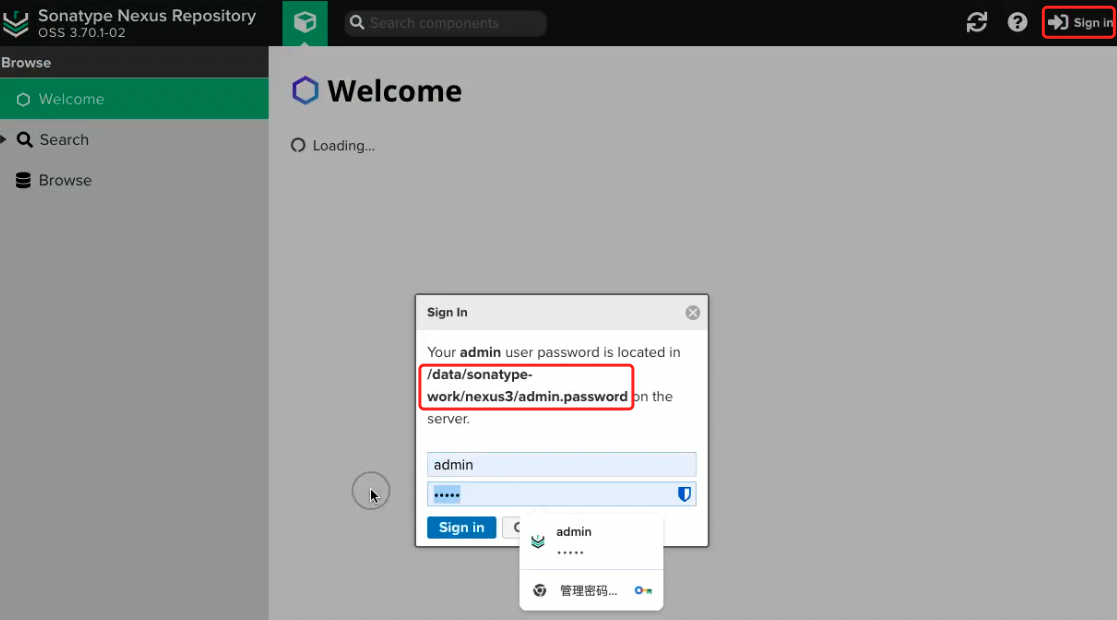The height and width of the screenshot is (620, 1117).
Task: Select Welcome in the Browse sidebar
Action: pos(71,99)
